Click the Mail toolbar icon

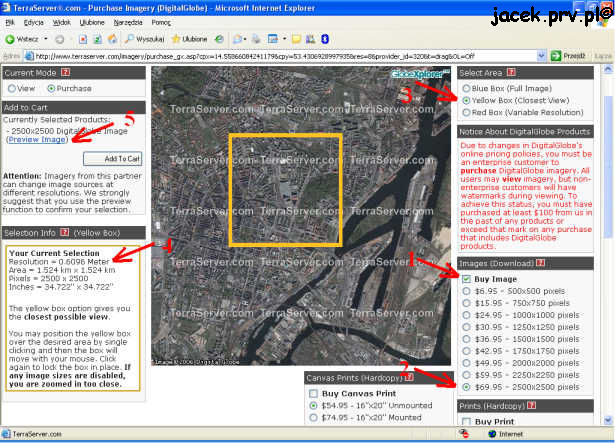coord(237,39)
